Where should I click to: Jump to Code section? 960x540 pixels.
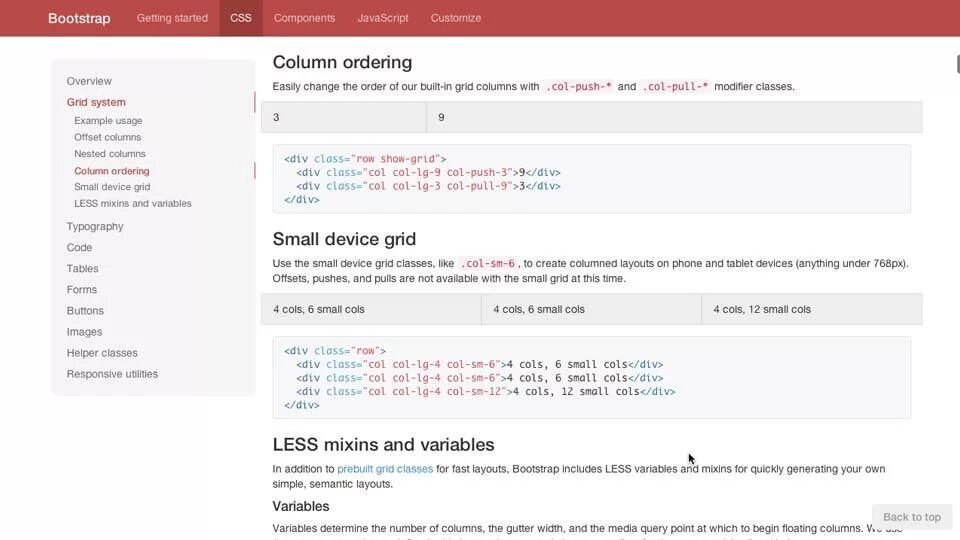tap(80, 247)
